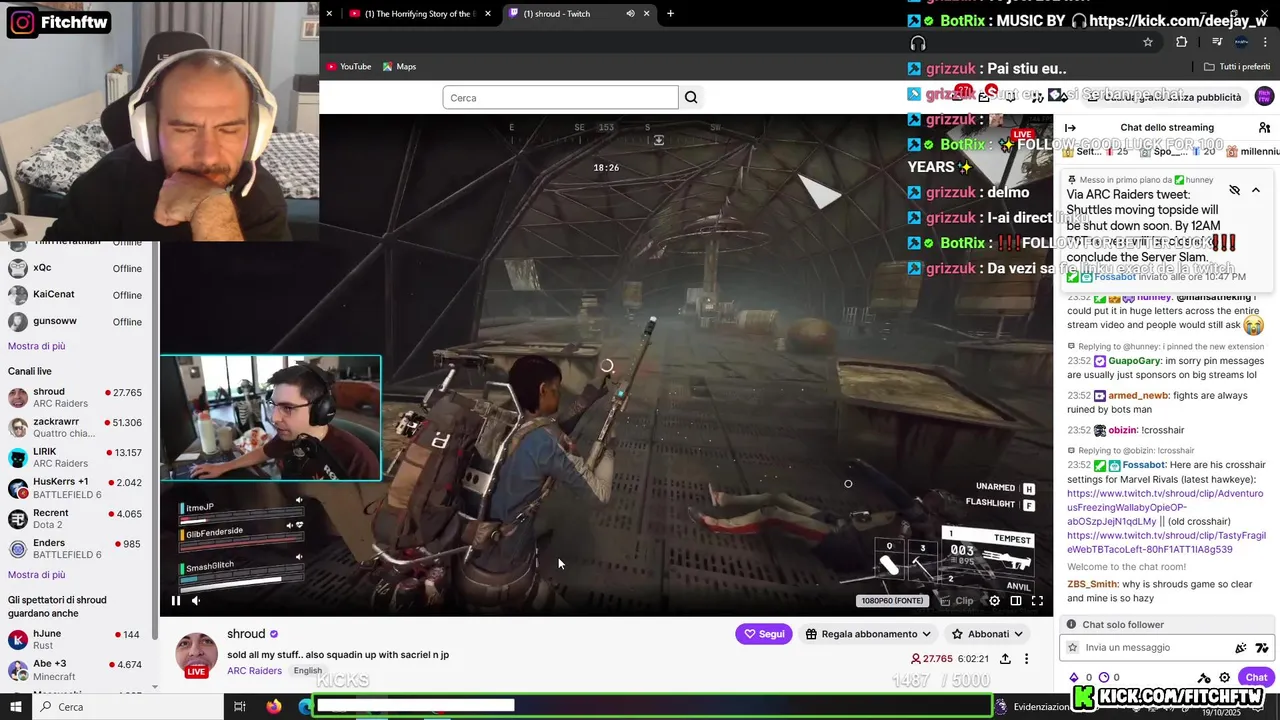Follow shroud with the Segui button
The height and width of the screenshot is (720, 1280).
tap(764, 634)
